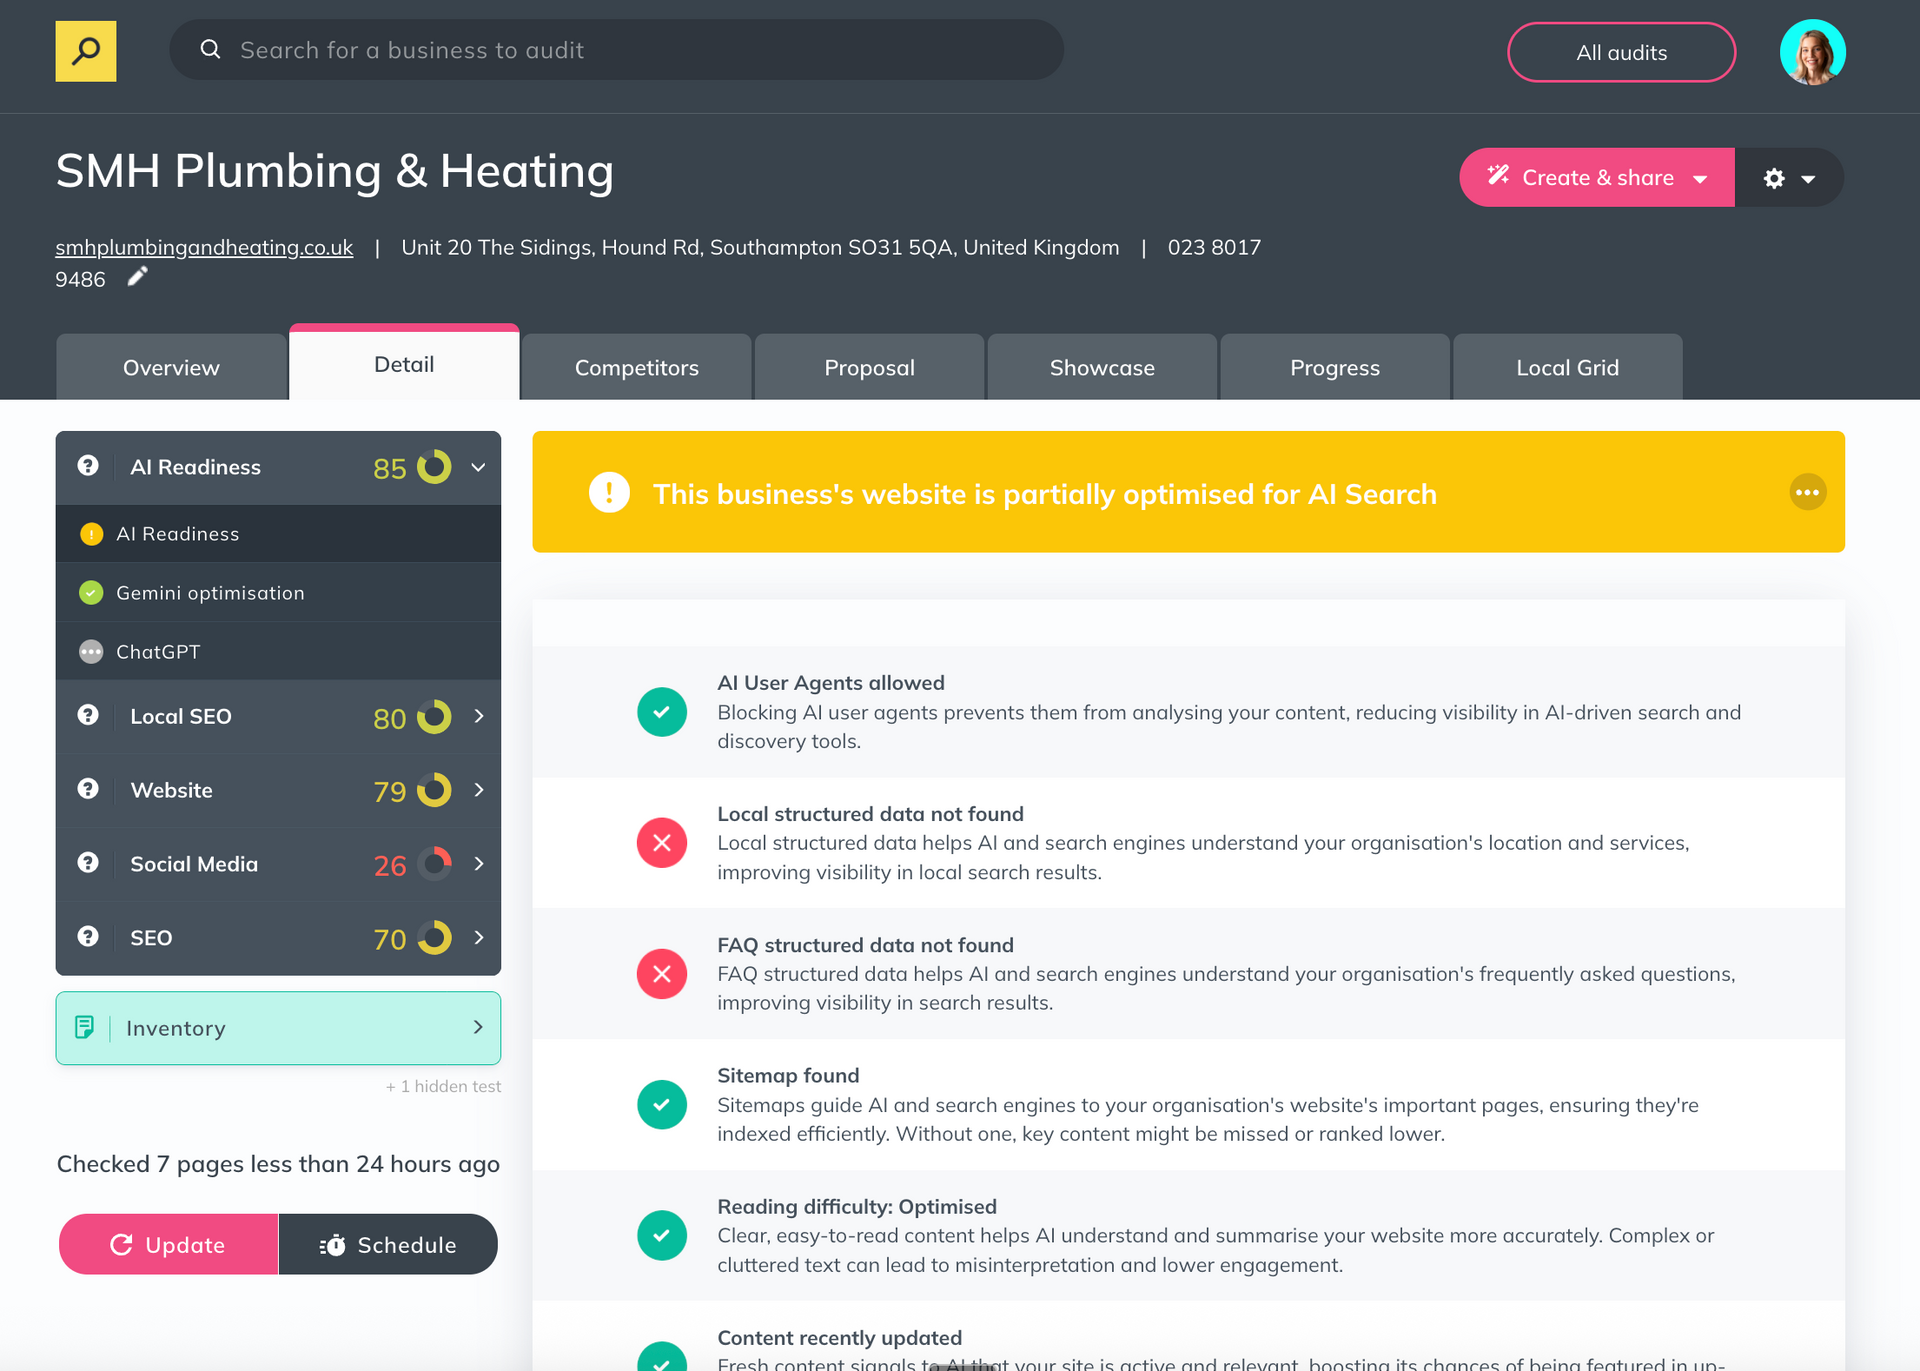Open the ellipsis menu on the yellow banner

(x=1807, y=492)
